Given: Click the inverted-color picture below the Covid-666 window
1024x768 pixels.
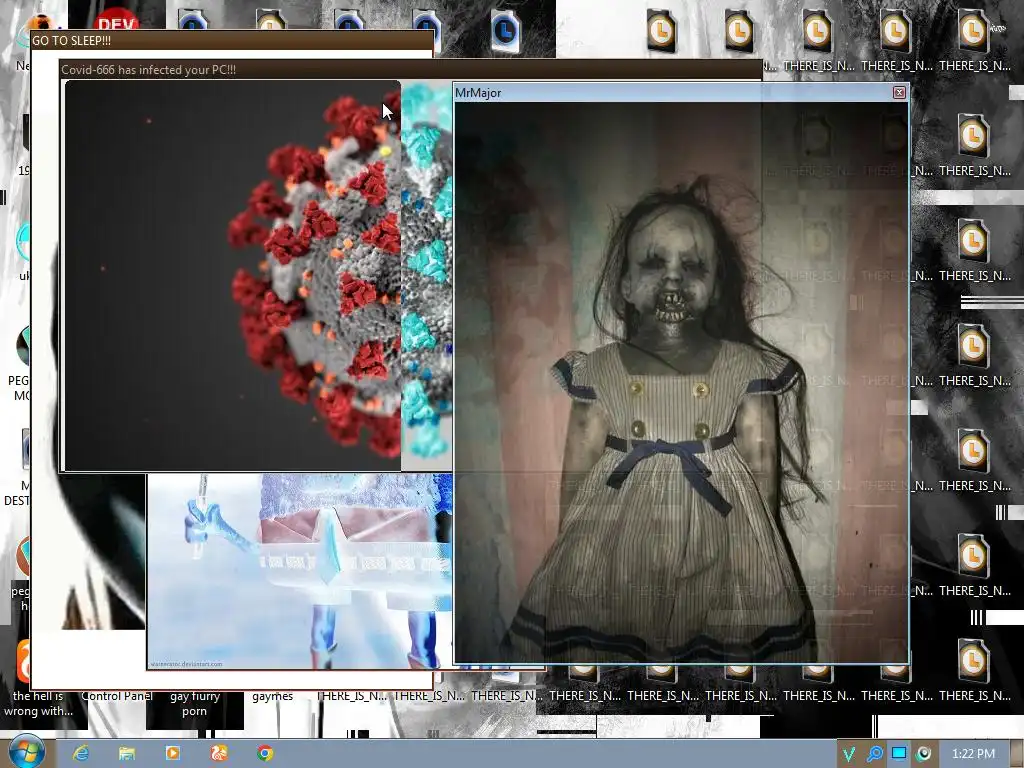Looking at the screenshot, I should (x=299, y=570).
